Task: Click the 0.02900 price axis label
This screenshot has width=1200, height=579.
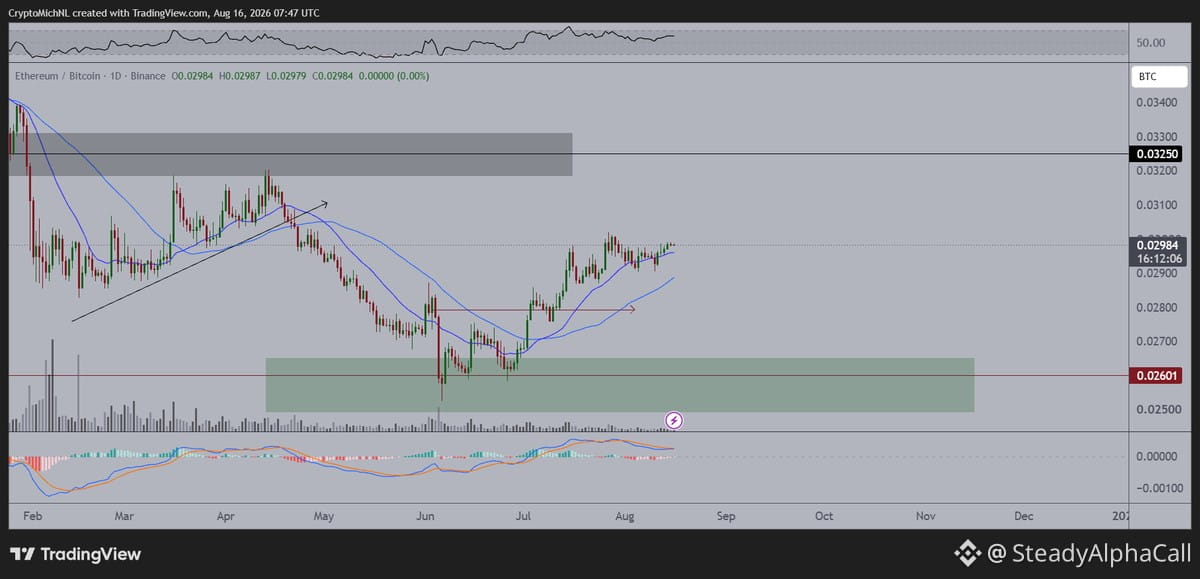Action: click(1156, 273)
